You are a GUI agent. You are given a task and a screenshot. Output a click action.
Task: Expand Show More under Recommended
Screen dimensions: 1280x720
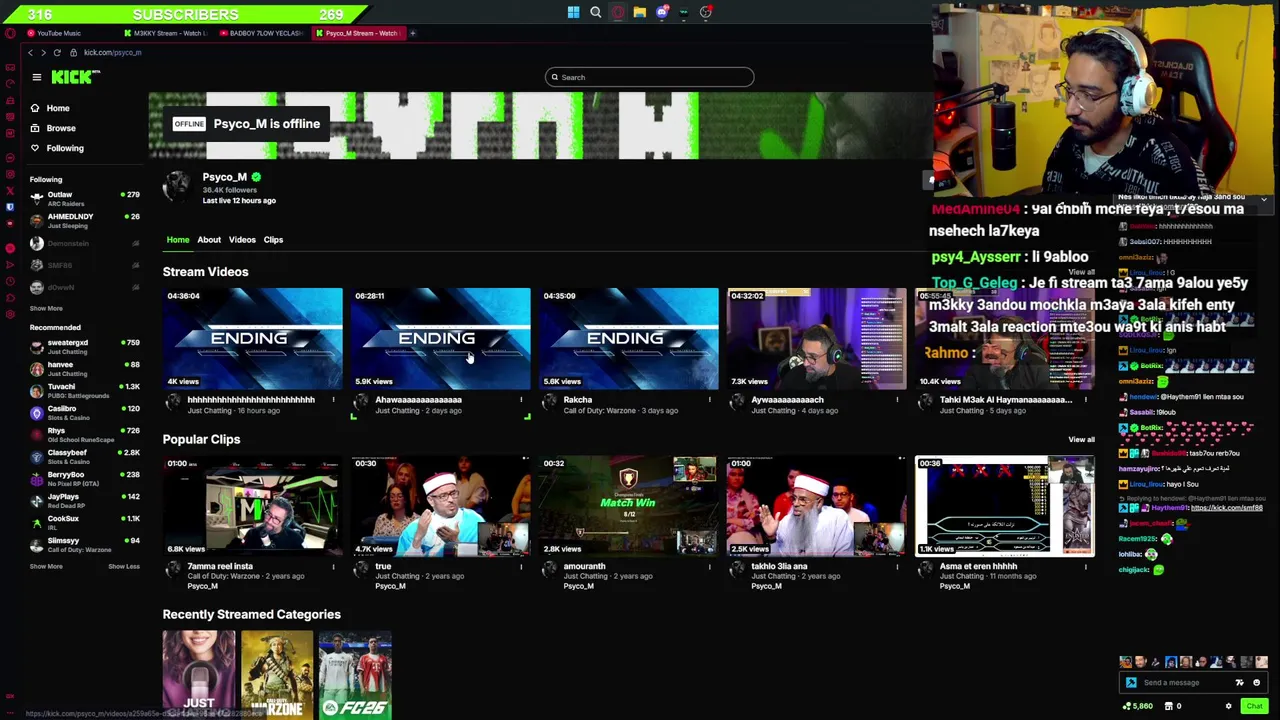coord(46,566)
